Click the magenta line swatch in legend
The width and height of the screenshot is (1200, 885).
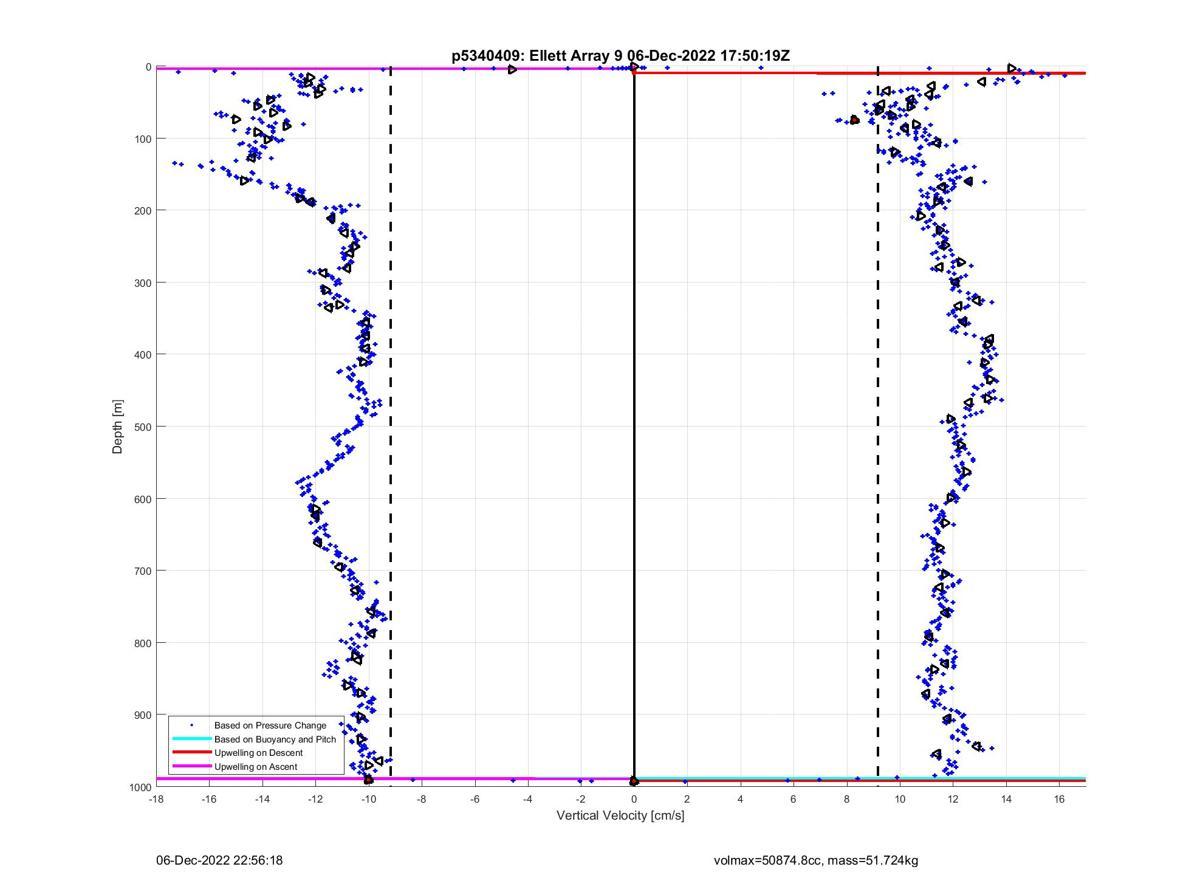(191, 767)
